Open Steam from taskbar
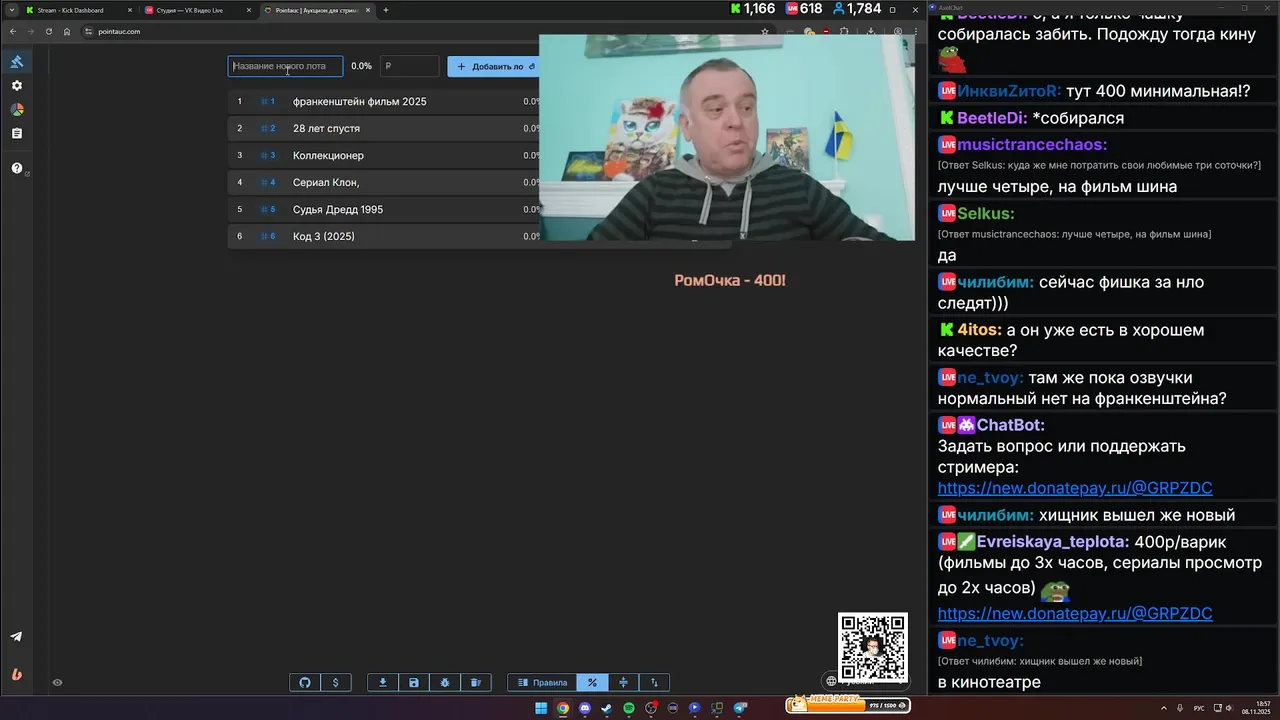The width and height of the screenshot is (1280, 720). (607, 708)
